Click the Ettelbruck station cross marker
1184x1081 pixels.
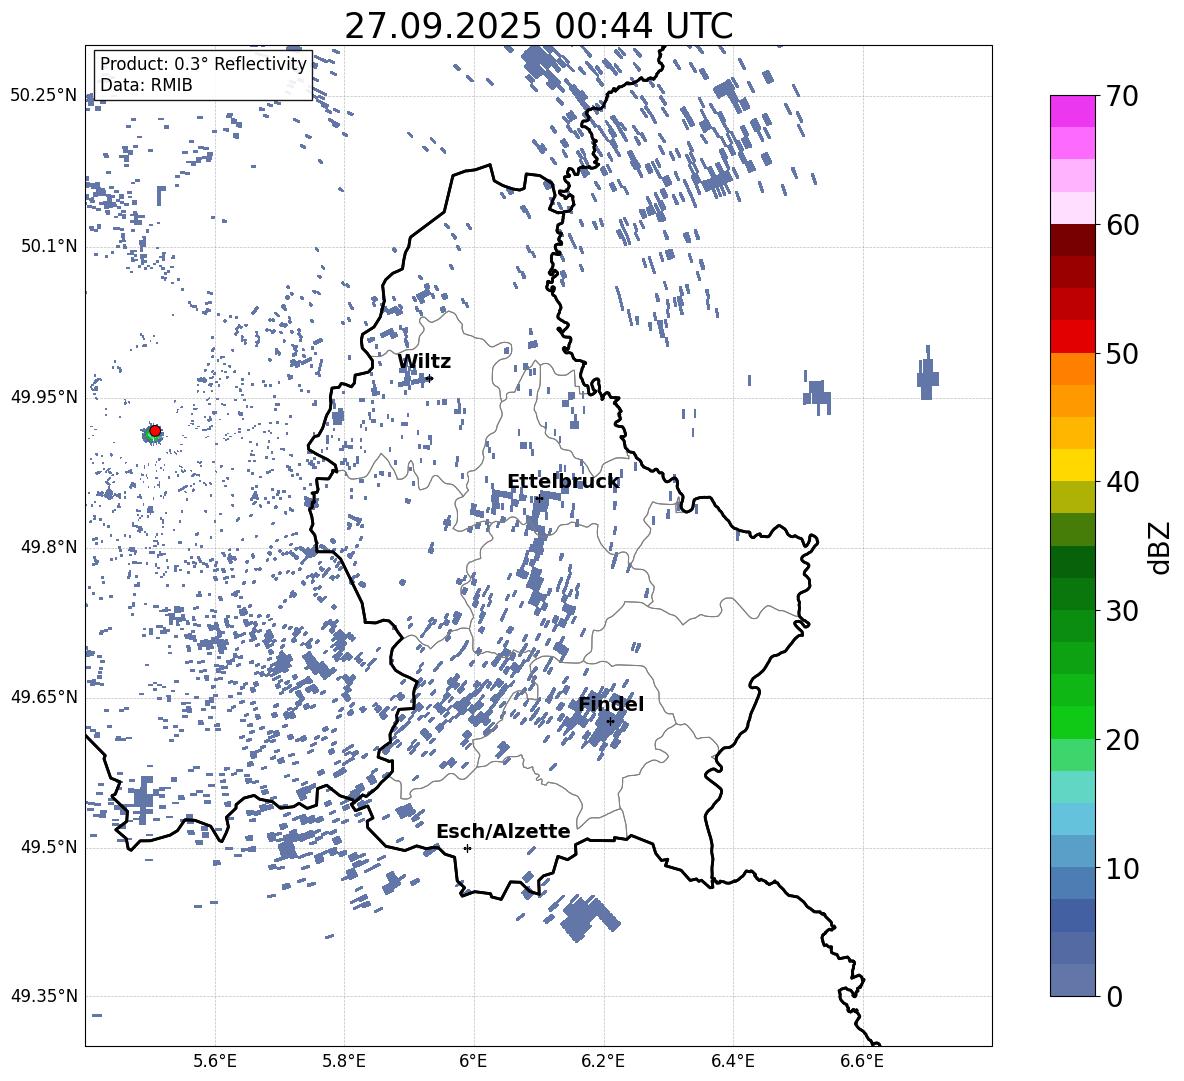click(539, 498)
